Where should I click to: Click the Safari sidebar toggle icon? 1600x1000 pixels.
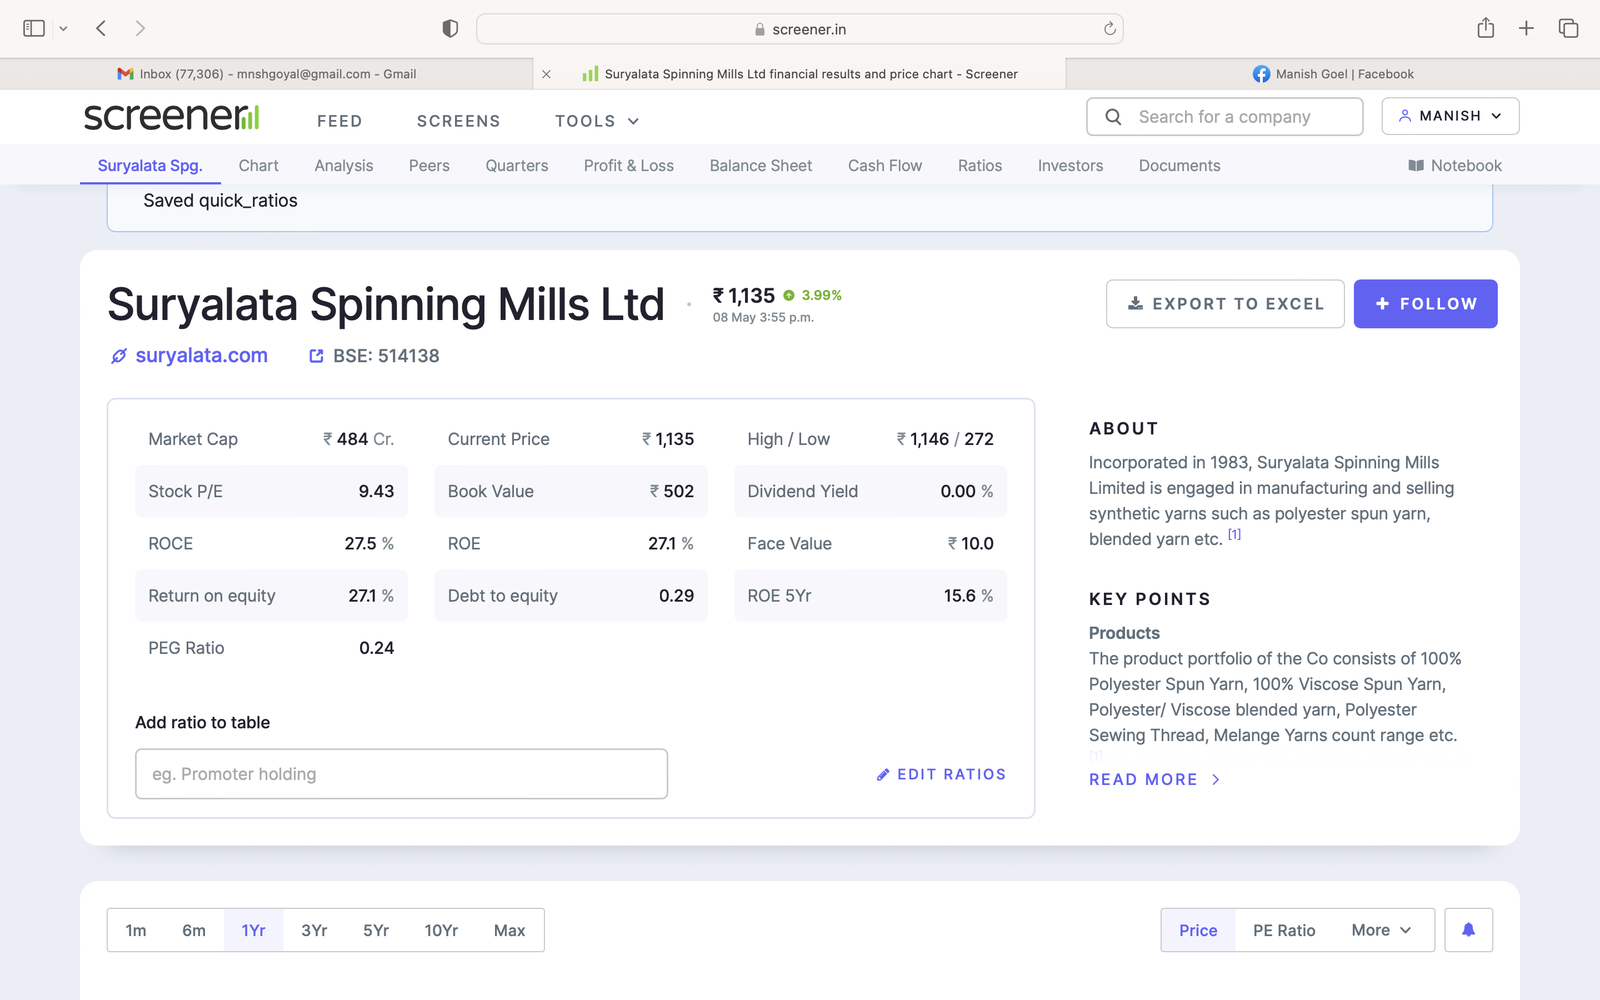tap(34, 29)
